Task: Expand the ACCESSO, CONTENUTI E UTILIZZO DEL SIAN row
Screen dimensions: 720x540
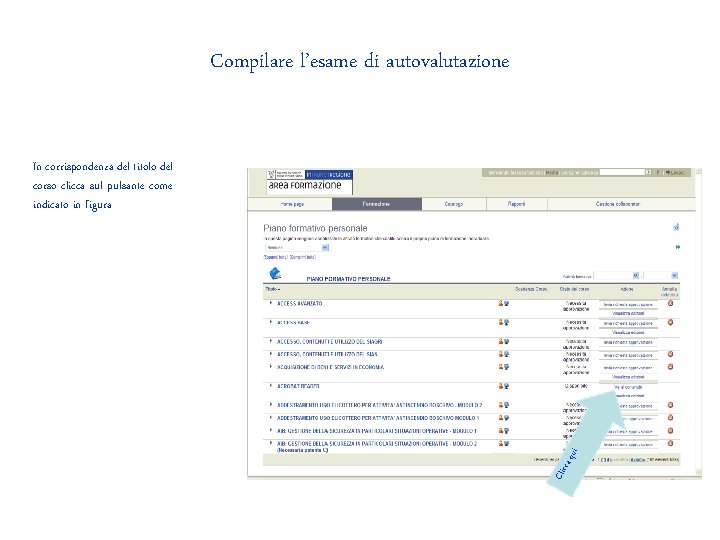Action: click(271, 354)
